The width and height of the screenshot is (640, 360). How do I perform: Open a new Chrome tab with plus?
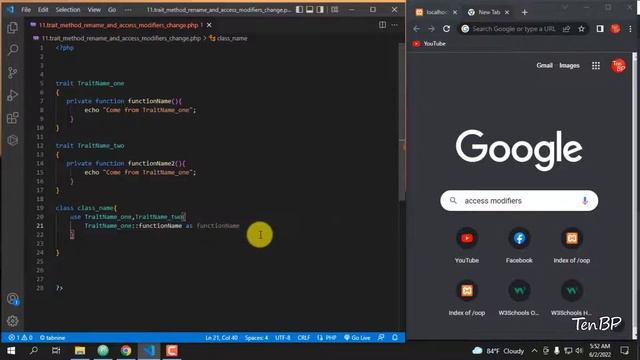pos(524,12)
